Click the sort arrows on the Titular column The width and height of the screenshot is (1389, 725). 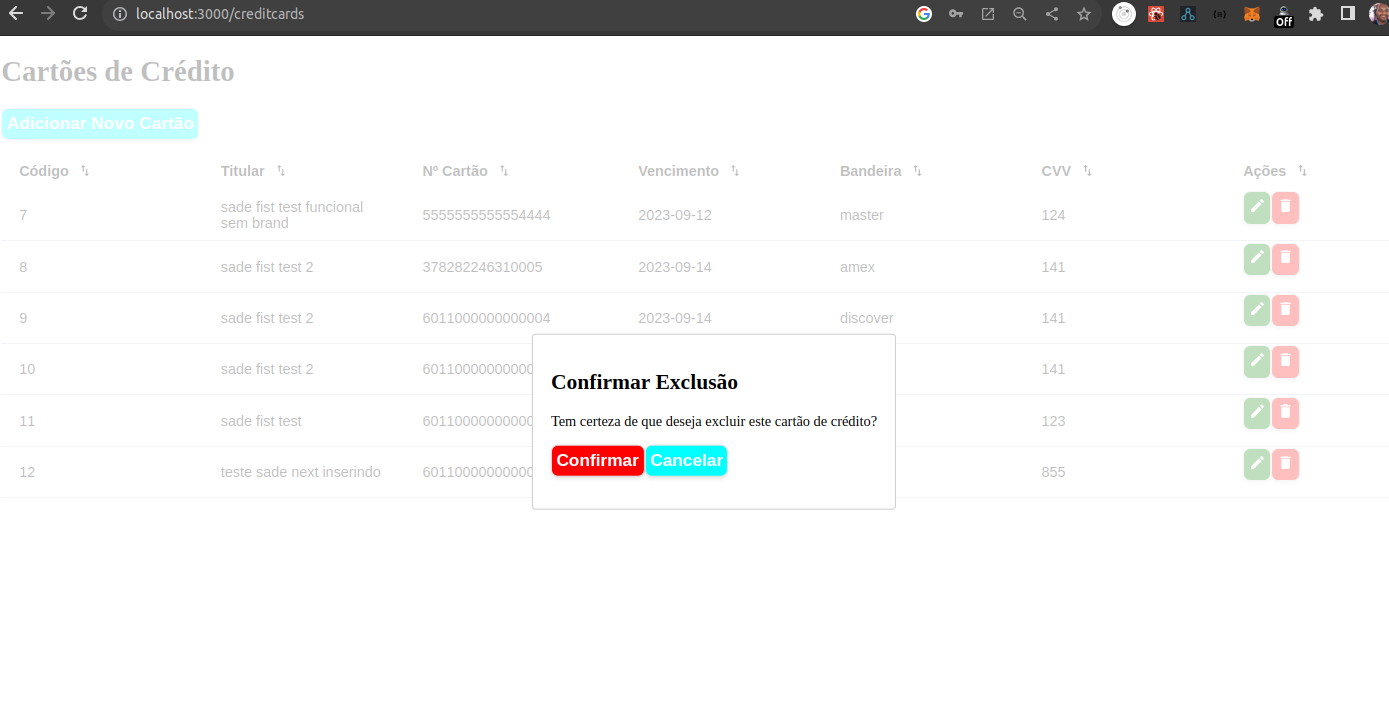click(x=280, y=171)
